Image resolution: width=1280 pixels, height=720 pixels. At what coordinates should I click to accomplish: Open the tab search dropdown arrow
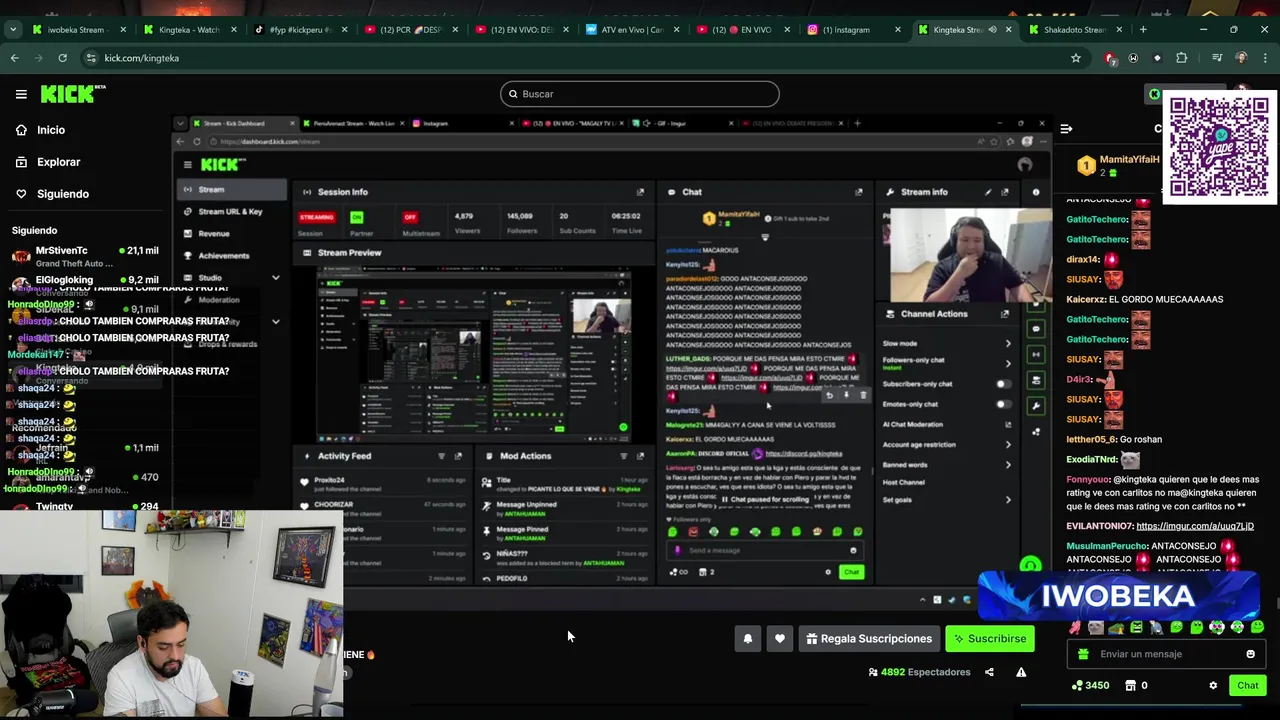[x=13, y=30]
